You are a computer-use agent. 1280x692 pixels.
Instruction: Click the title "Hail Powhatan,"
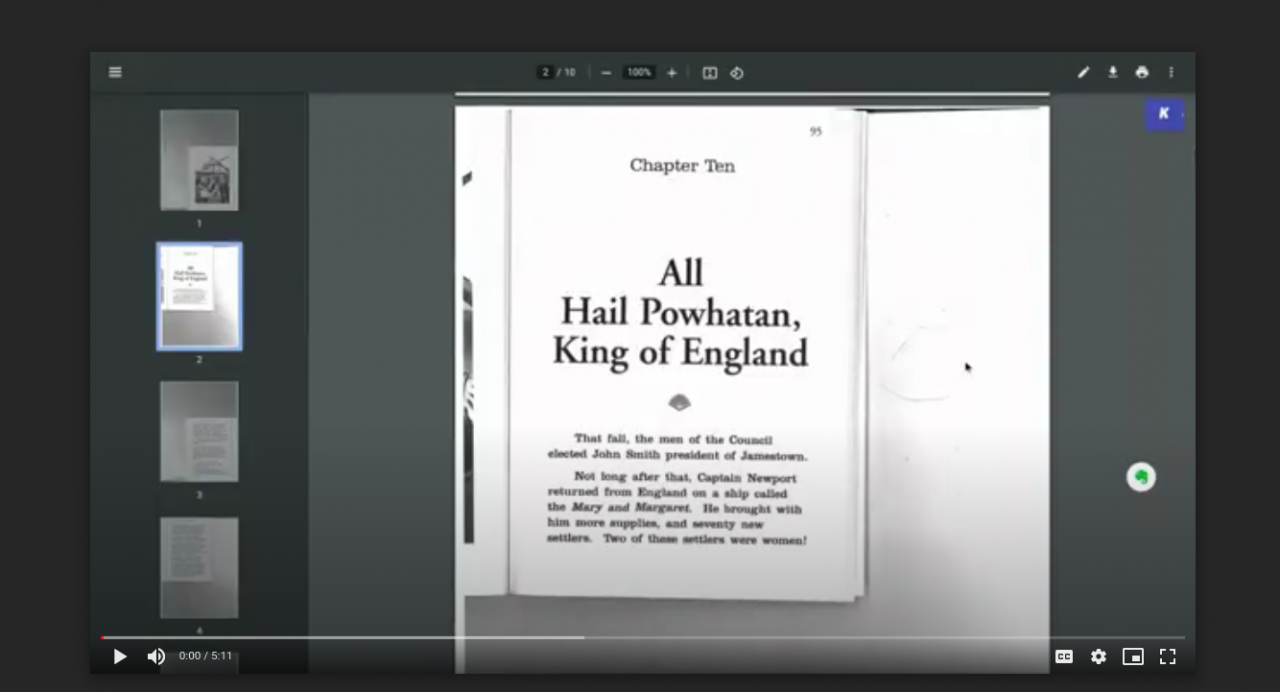pyautogui.click(x=680, y=312)
